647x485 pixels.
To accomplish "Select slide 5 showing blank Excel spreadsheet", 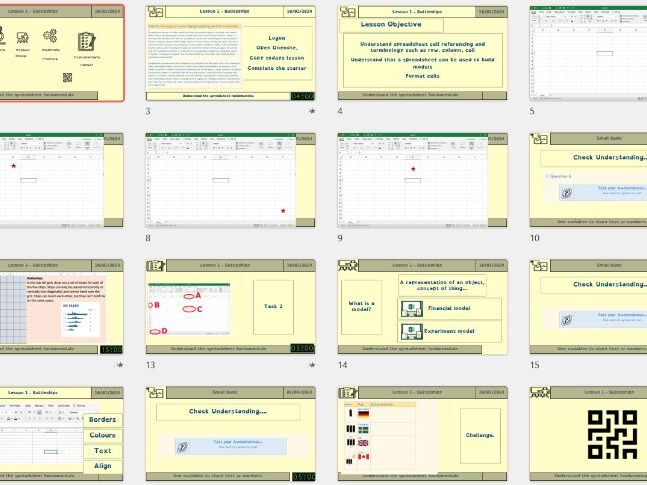I will coord(588,53).
